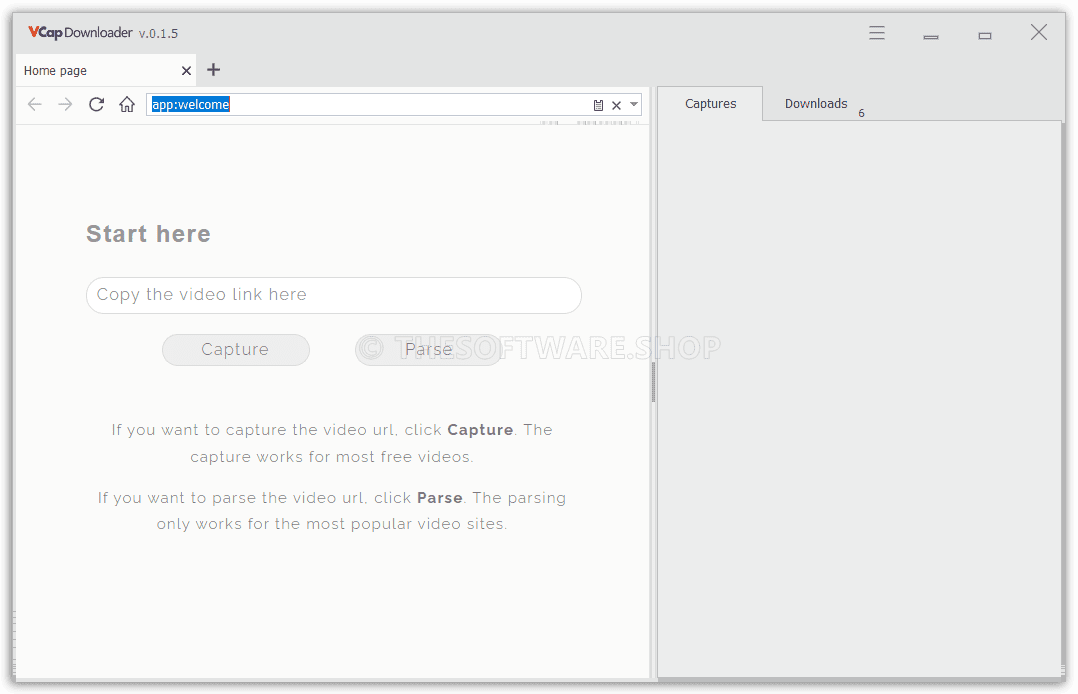The image size is (1078, 694).
Task: Reload the current page
Action: (x=96, y=105)
